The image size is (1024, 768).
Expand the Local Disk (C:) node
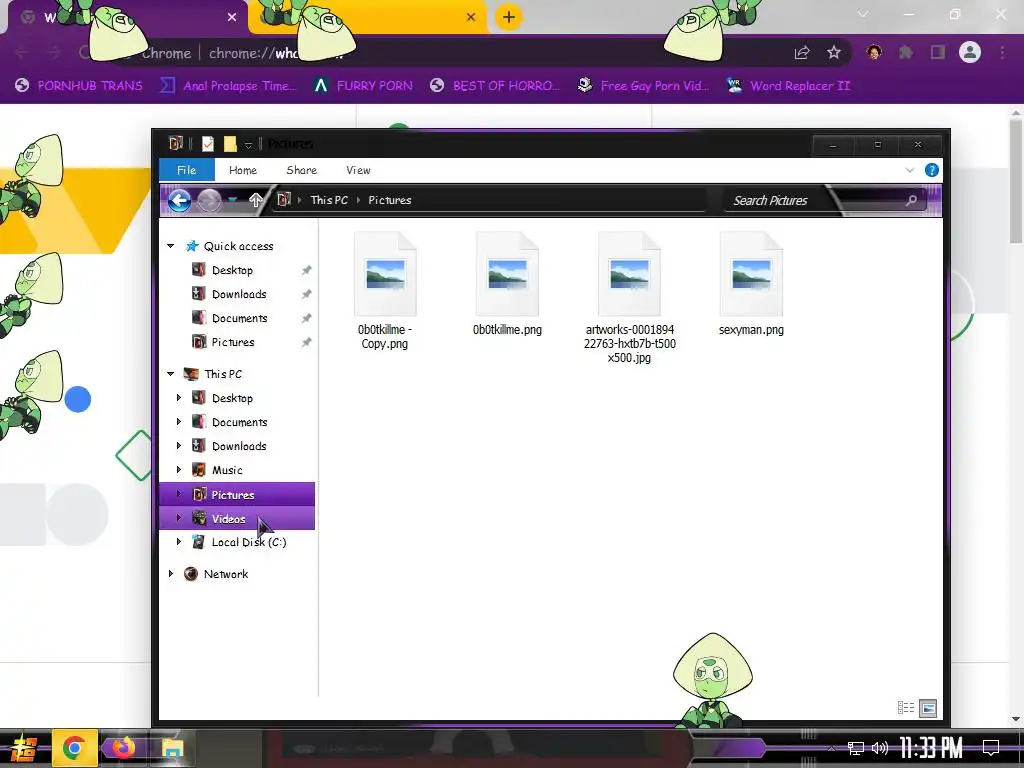pyautogui.click(x=178, y=541)
